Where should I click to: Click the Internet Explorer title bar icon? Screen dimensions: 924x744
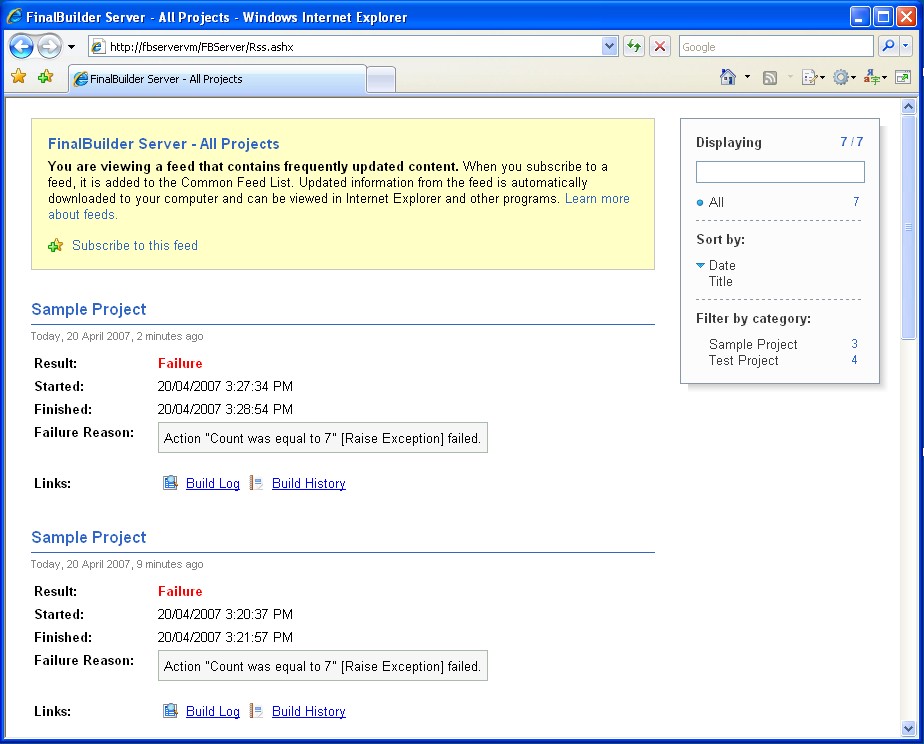pyautogui.click(x=14, y=16)
